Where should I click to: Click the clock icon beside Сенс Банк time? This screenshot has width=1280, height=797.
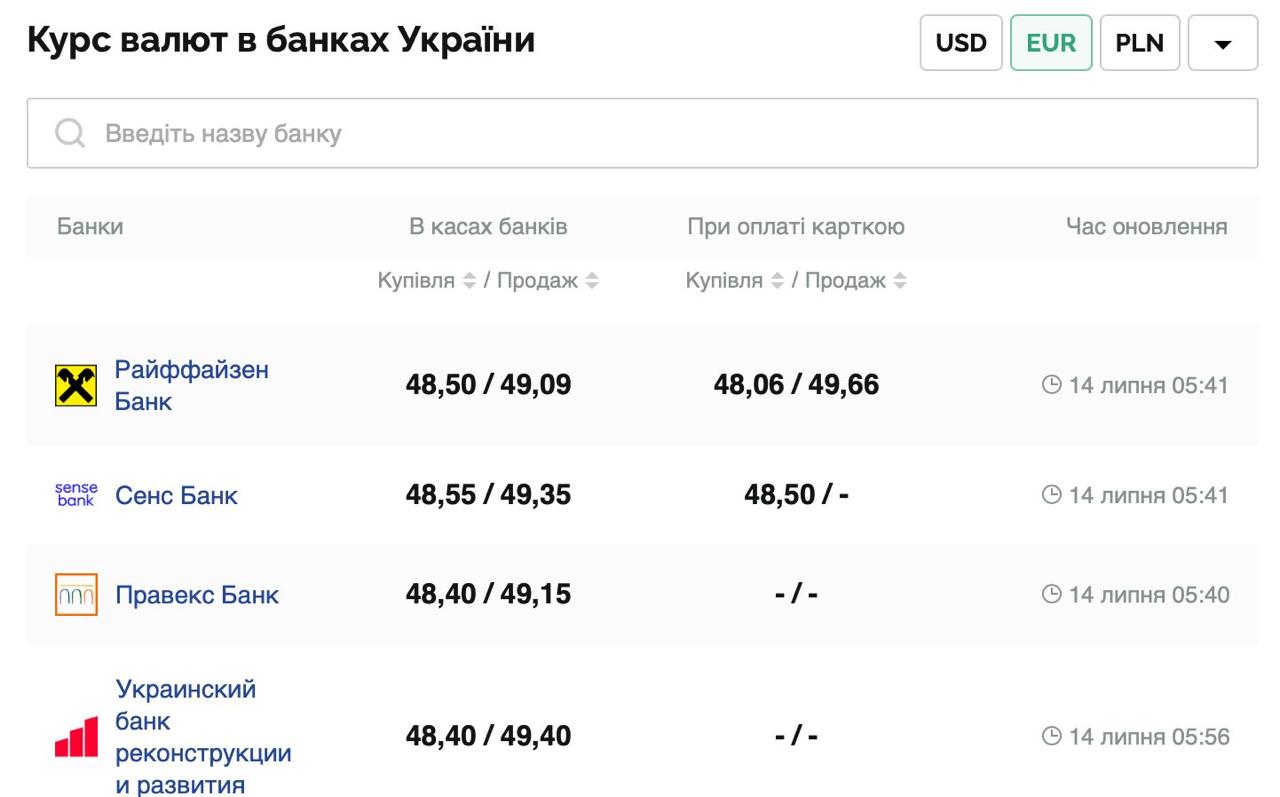pos(1049,494)
